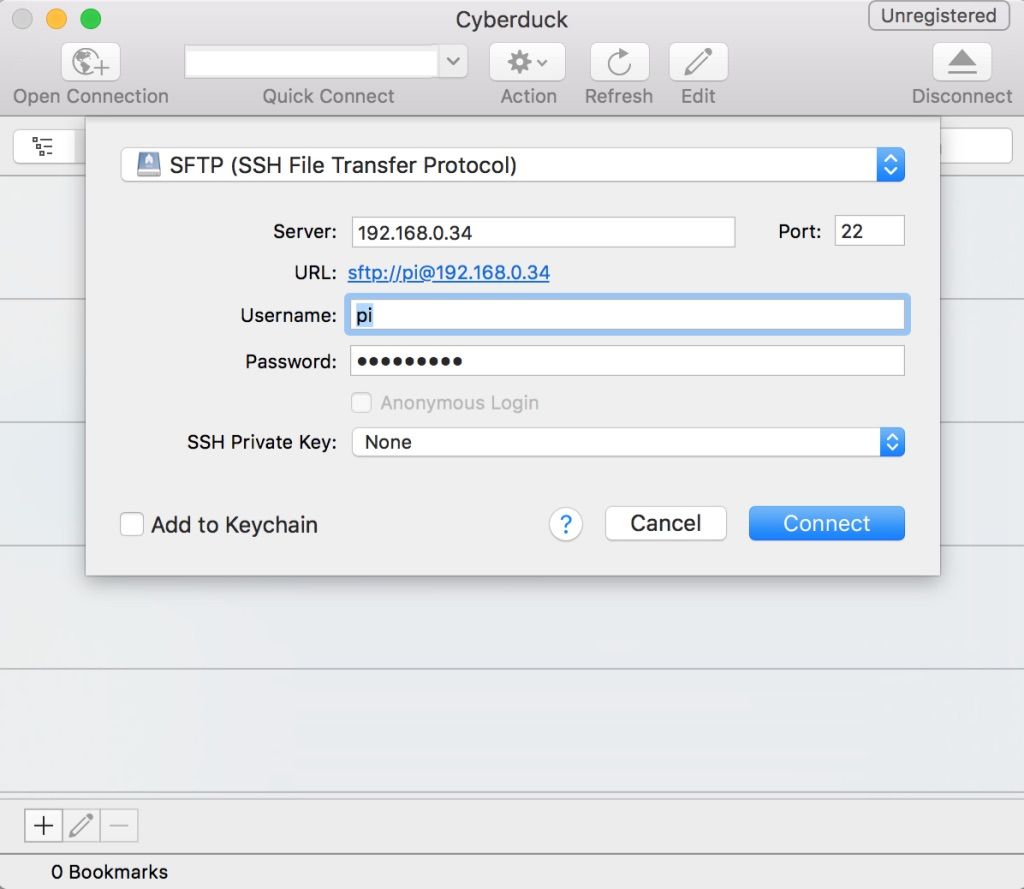Screen dimensions: 1024x889
Task: Expand the SSH Private Key dropdown
Action: [x=628, y=442]
